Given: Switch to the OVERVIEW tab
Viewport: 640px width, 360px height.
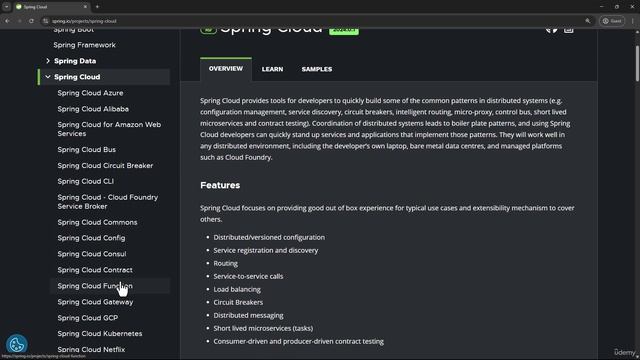Looking at the screenshot, I should click(x=226, y=69).
